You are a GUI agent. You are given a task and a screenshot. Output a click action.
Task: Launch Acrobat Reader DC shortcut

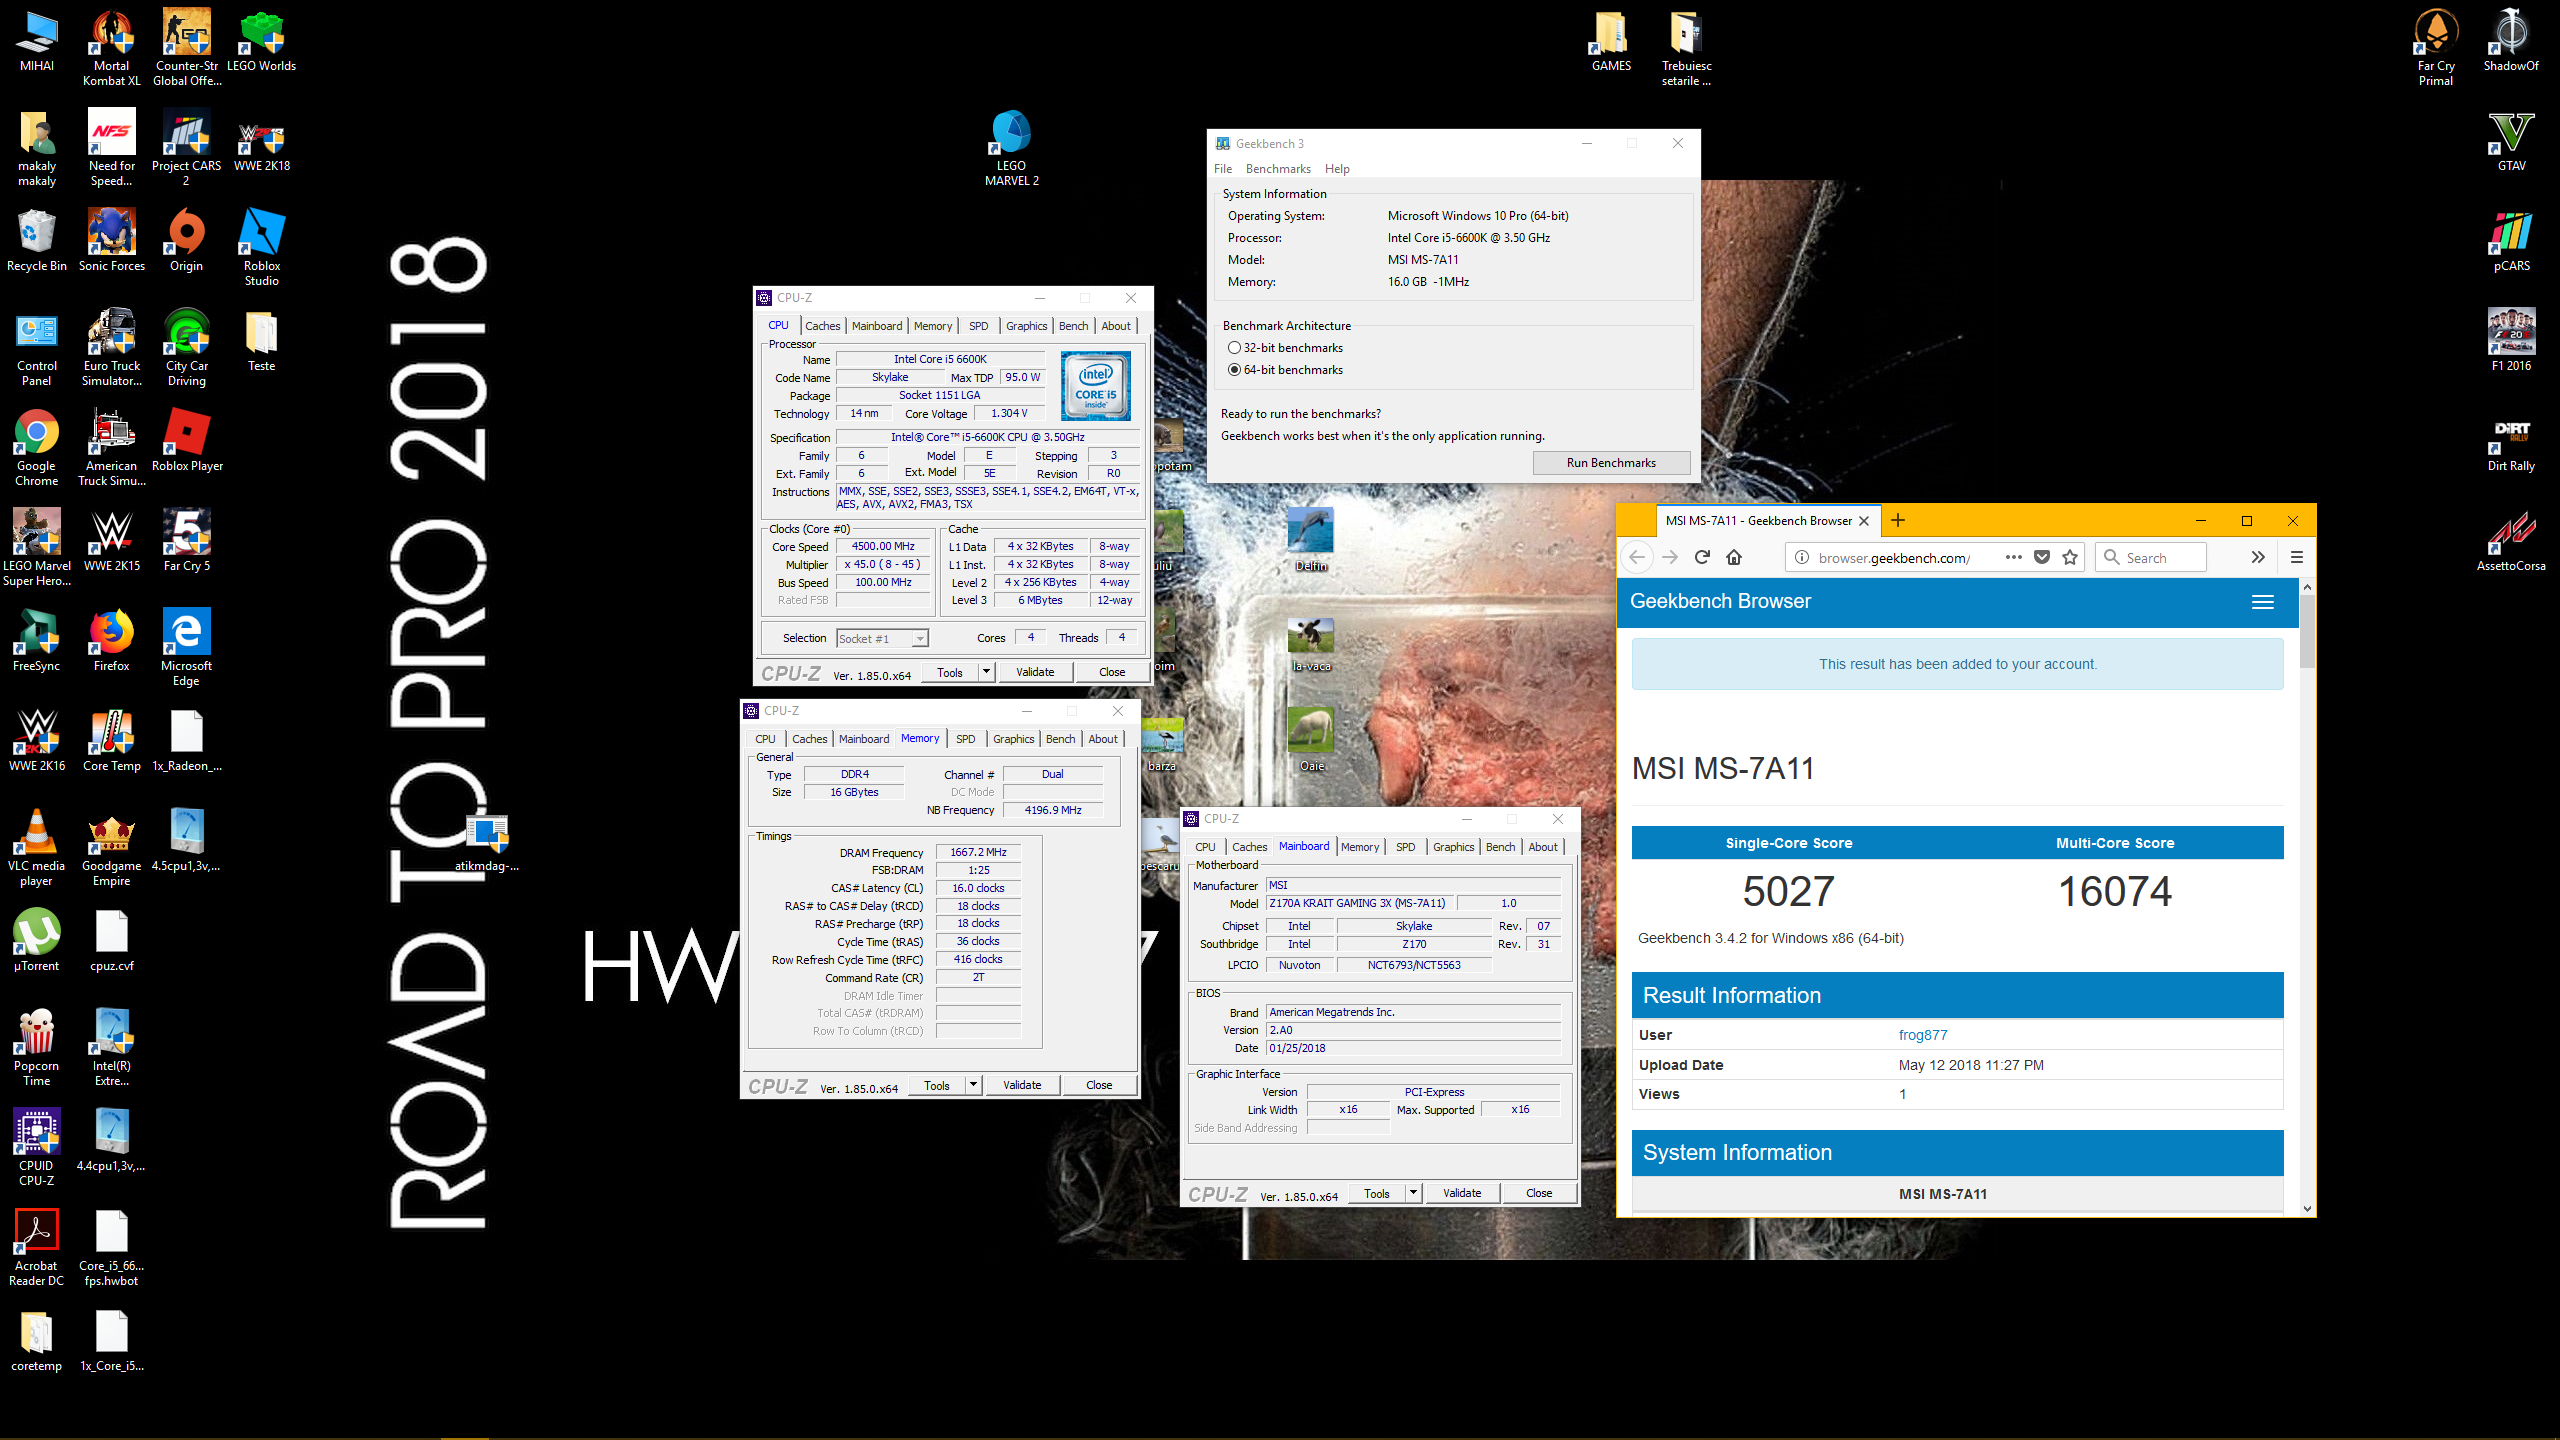point(37,1248)
